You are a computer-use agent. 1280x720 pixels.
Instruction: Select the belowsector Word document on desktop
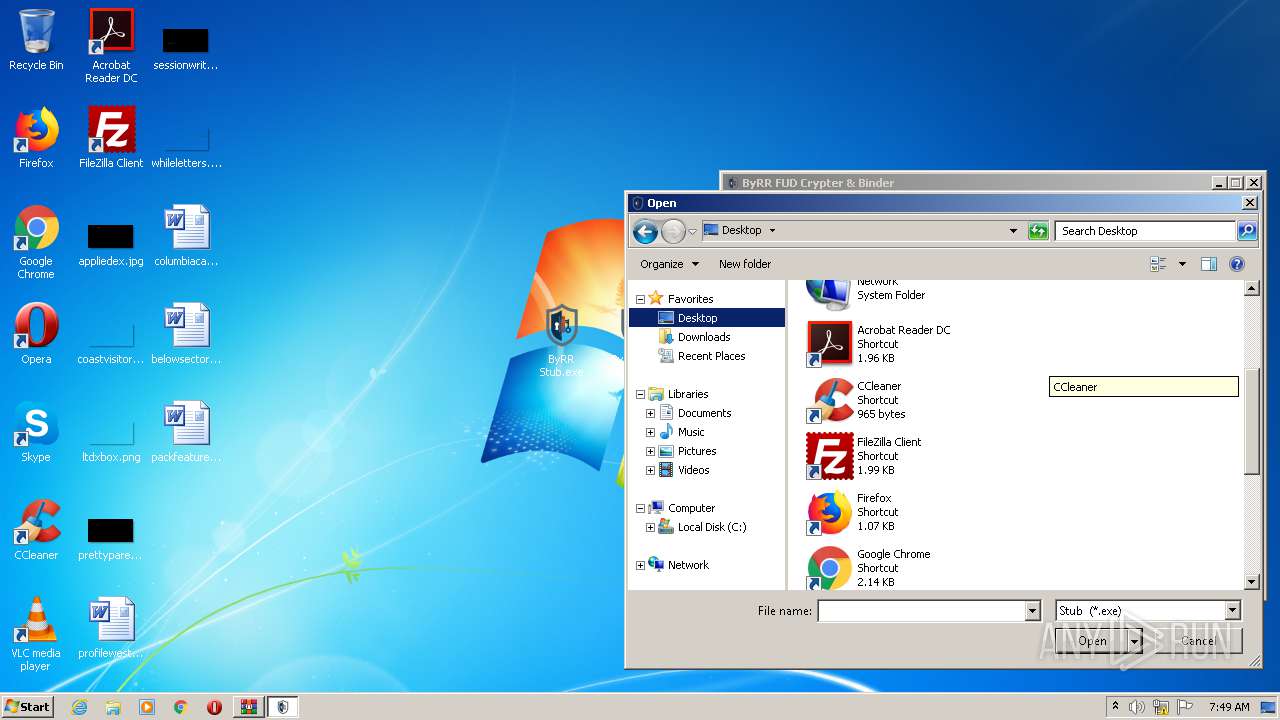tap(186, 334)
